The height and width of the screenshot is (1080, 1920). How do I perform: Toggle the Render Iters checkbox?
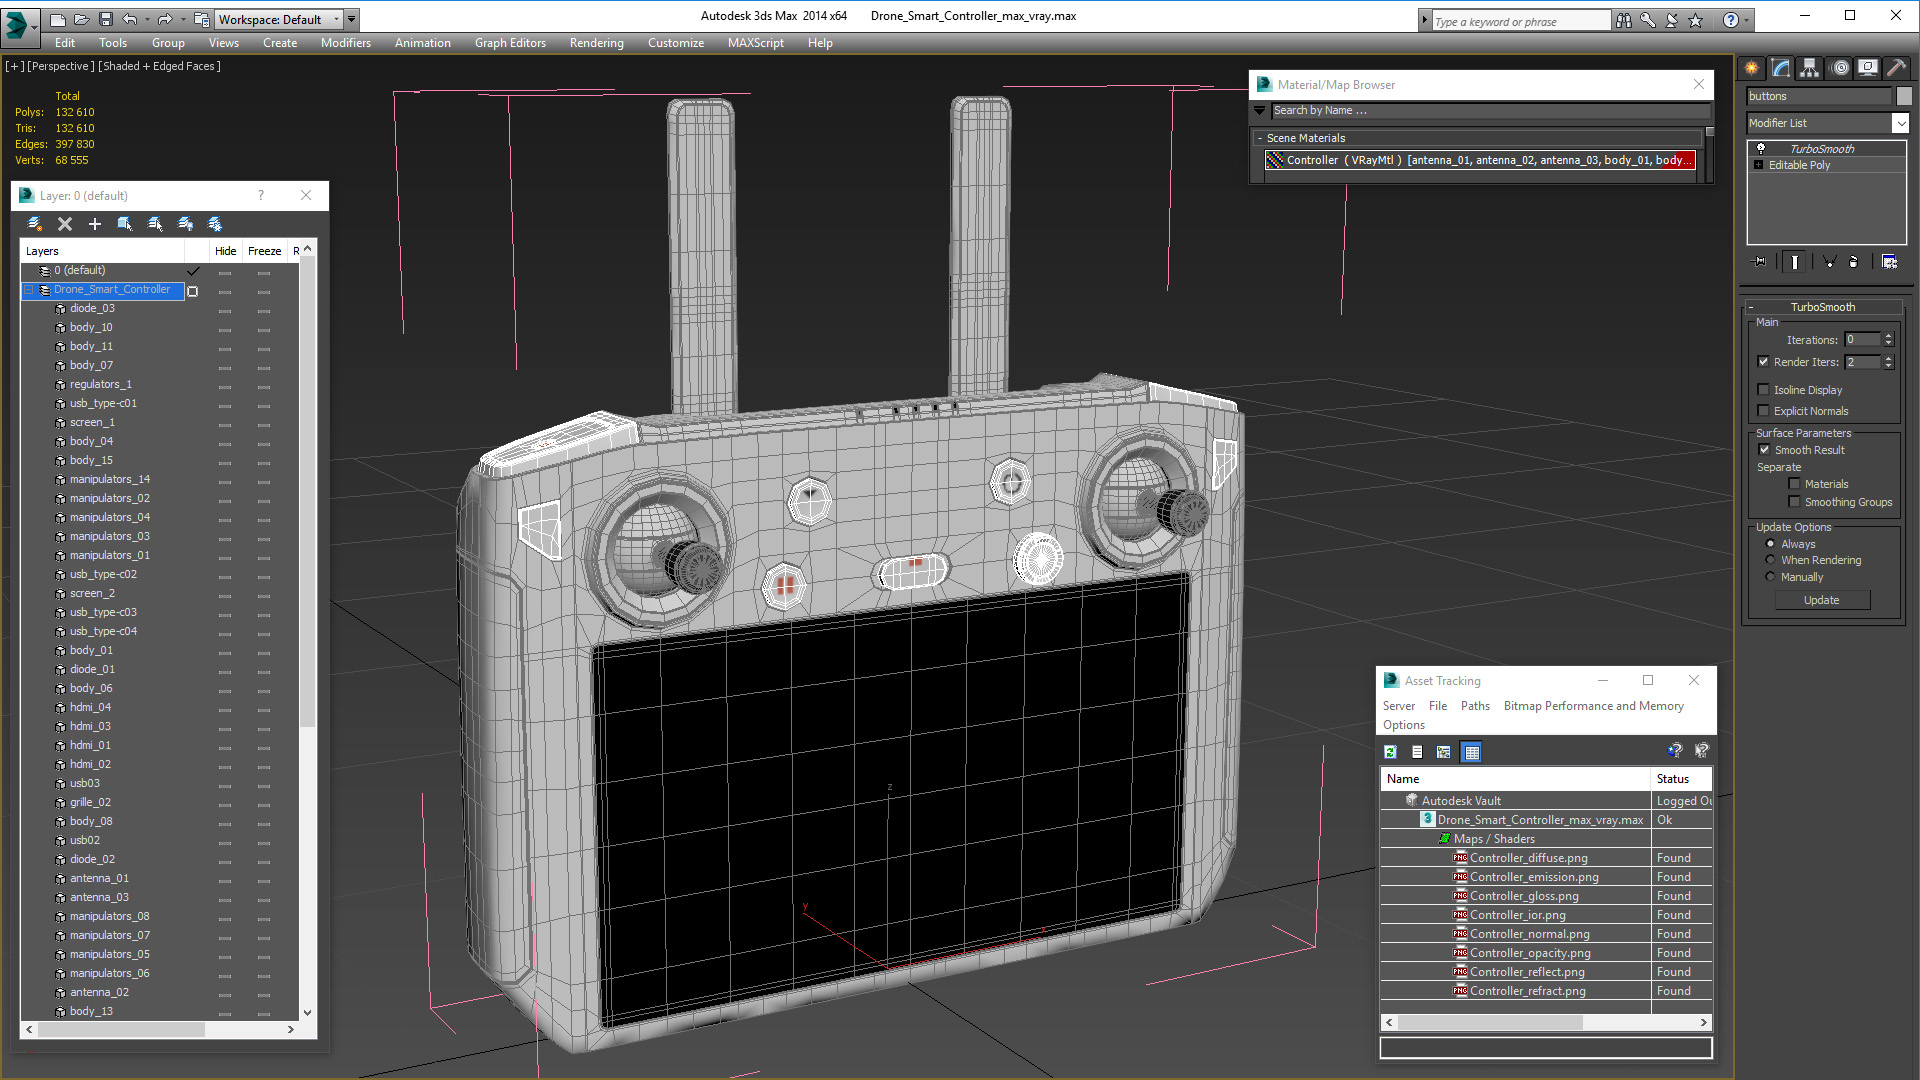tap(1763, 362)
